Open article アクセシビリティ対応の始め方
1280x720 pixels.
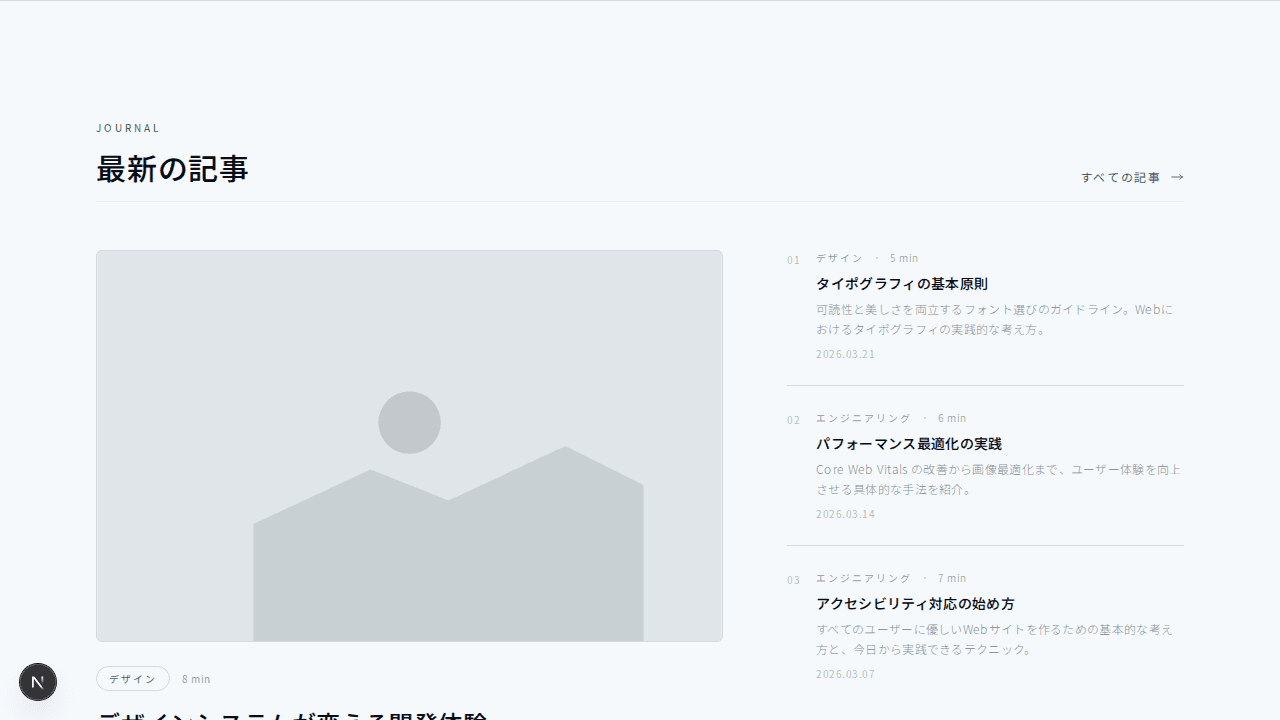point(915,604)
